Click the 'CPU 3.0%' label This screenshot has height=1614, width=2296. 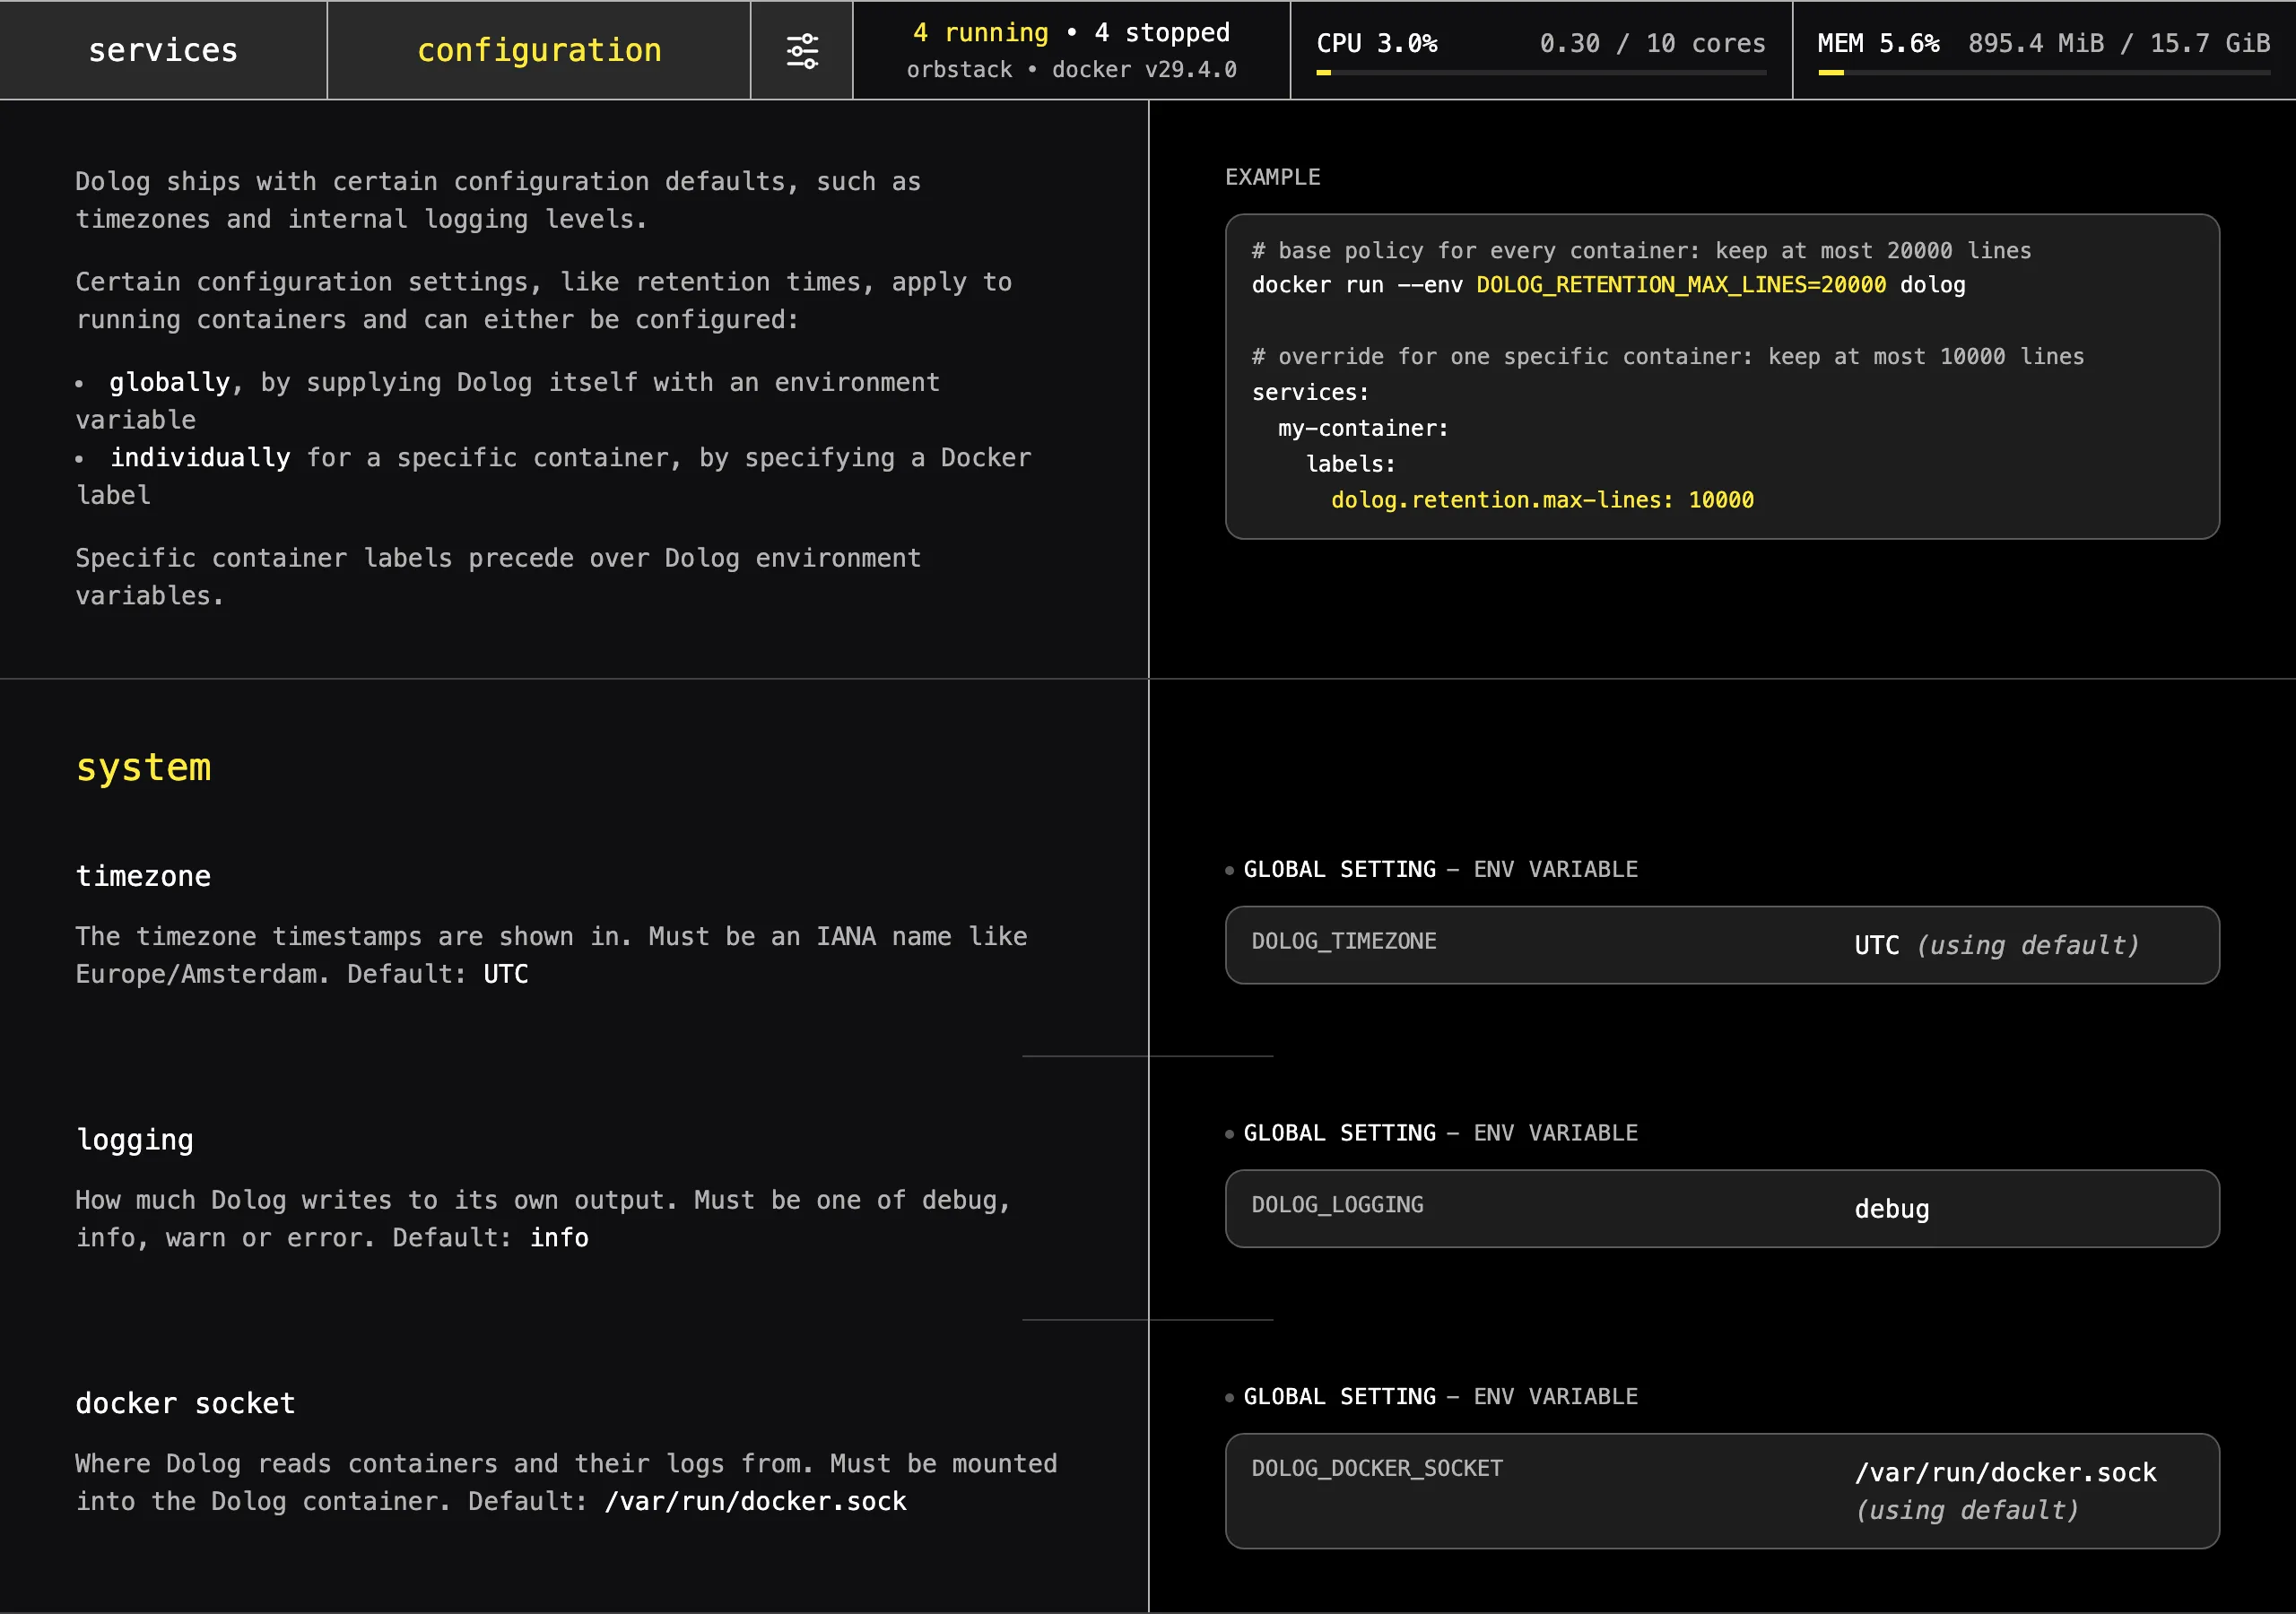(x=1376, y=43)
